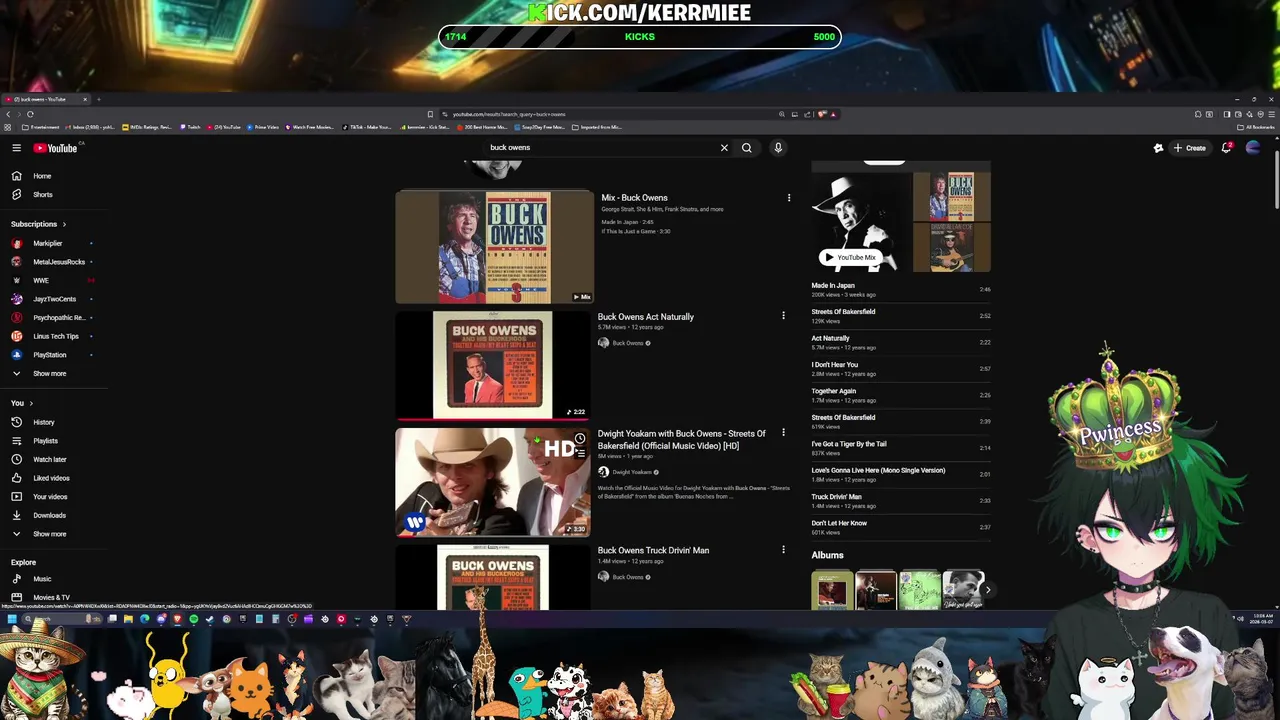Screen dimensions: 1280x720
Task: Open options for Dwight Yoakam Streets Of Bakersfield
Action: pos(783,433)
